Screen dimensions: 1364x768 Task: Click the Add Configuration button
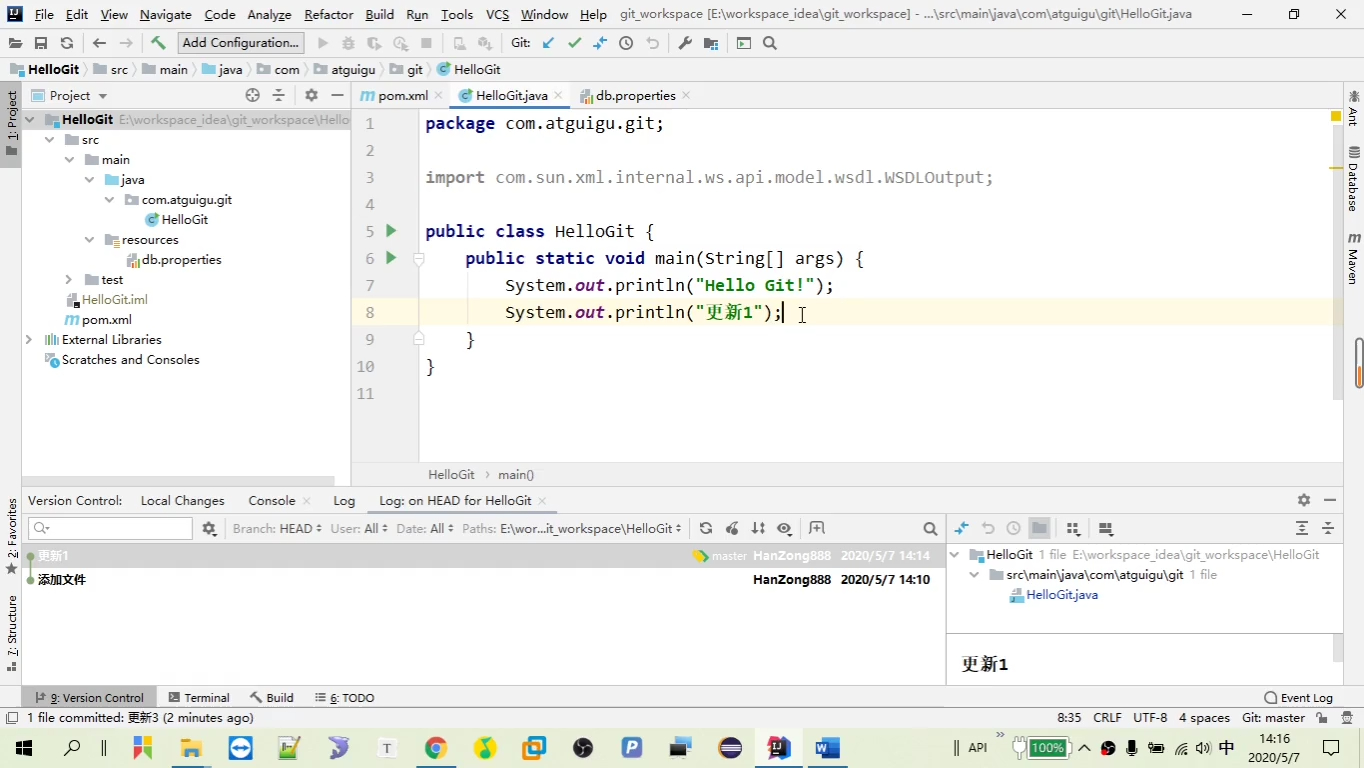(x=240, y=43)
